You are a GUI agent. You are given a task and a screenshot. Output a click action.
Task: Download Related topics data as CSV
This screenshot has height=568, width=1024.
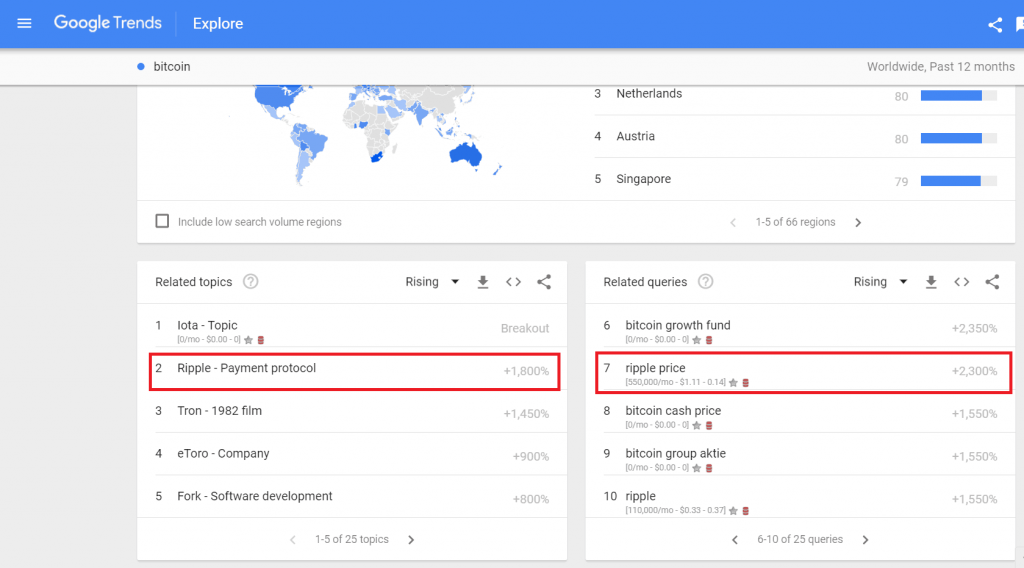483,282
